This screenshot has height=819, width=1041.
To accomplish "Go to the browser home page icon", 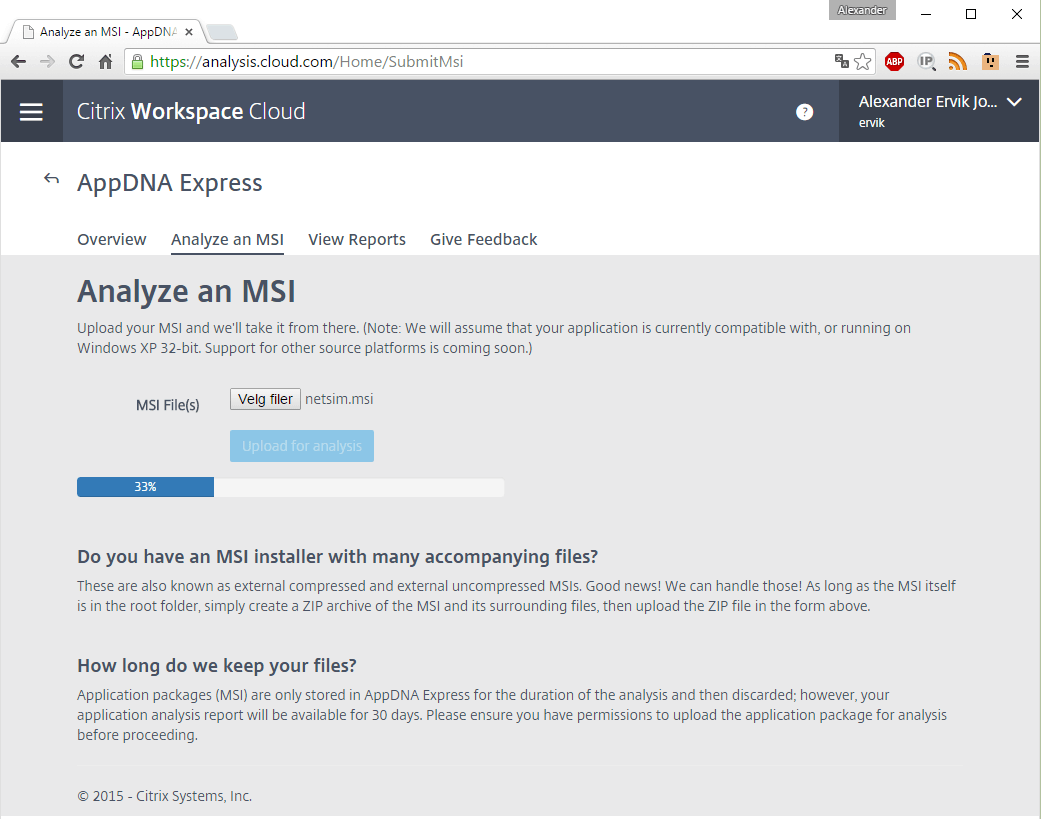I will click(105, 62).
